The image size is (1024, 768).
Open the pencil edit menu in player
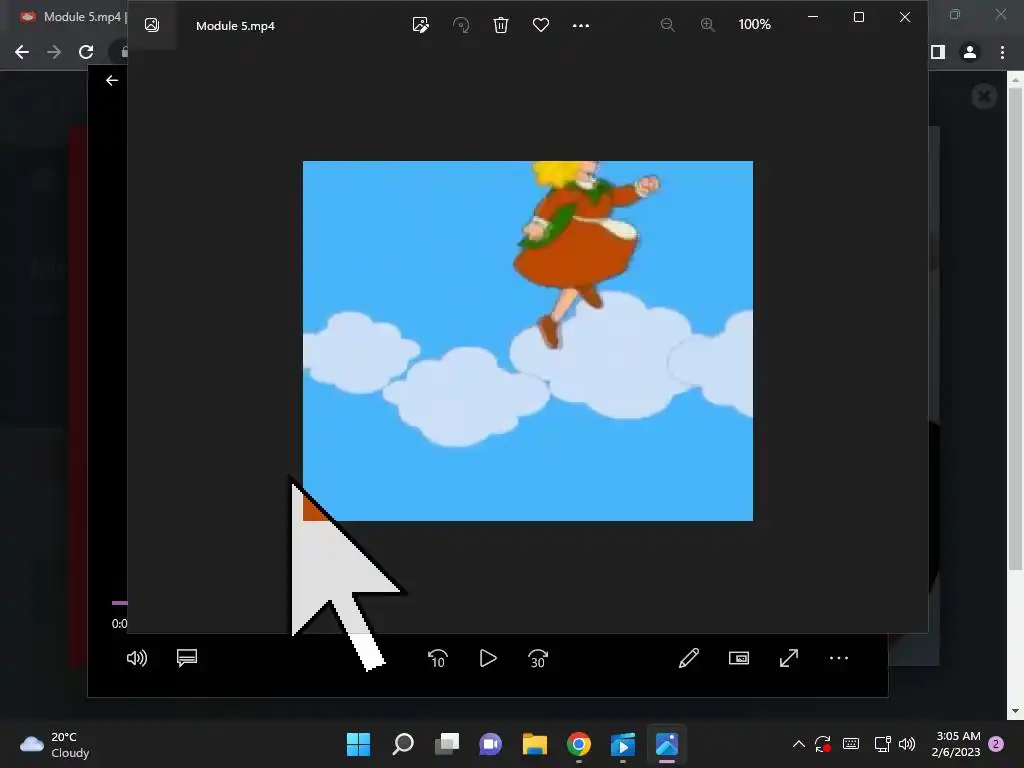click(x=689, y=658)
